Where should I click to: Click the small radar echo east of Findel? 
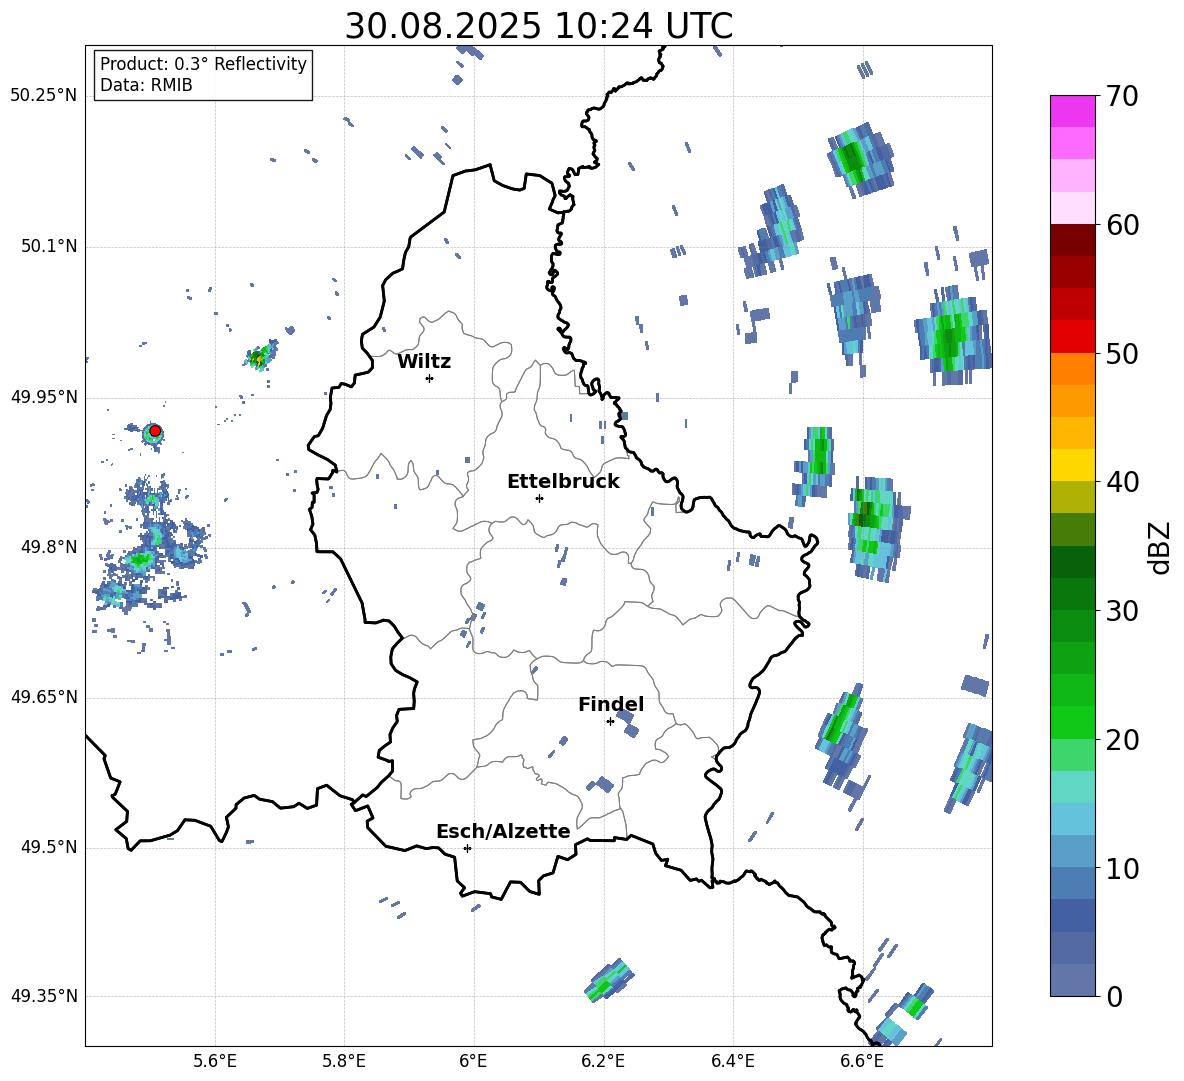pos(627,723)
